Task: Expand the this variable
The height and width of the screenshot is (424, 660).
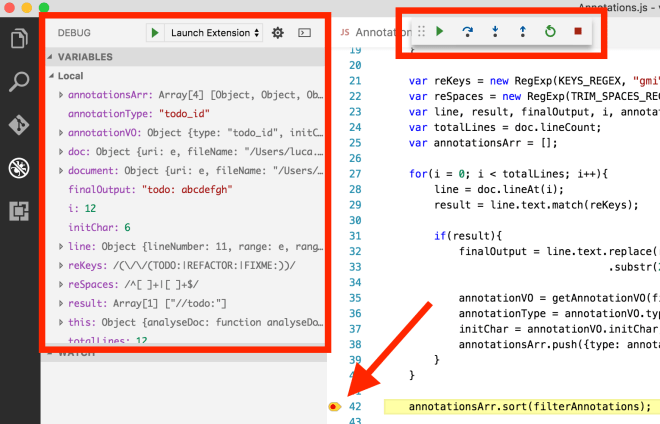Action: point(61,323)
